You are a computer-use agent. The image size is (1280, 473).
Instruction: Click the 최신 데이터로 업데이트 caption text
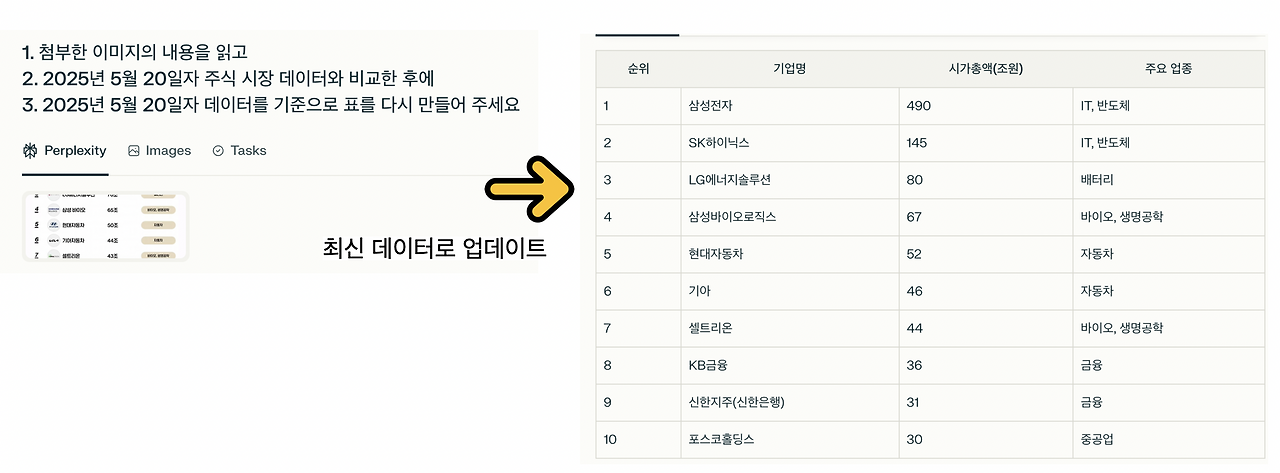tap(435, 248)
